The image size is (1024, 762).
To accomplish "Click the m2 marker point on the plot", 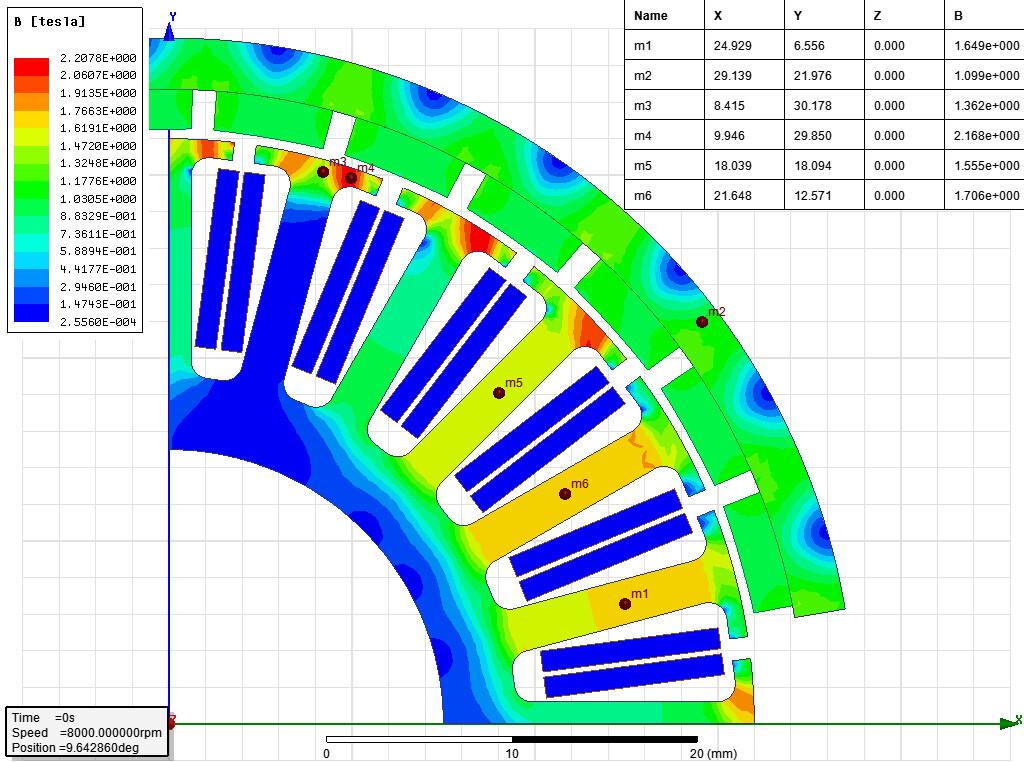I will pyautogui.click(x=702, y=322).
